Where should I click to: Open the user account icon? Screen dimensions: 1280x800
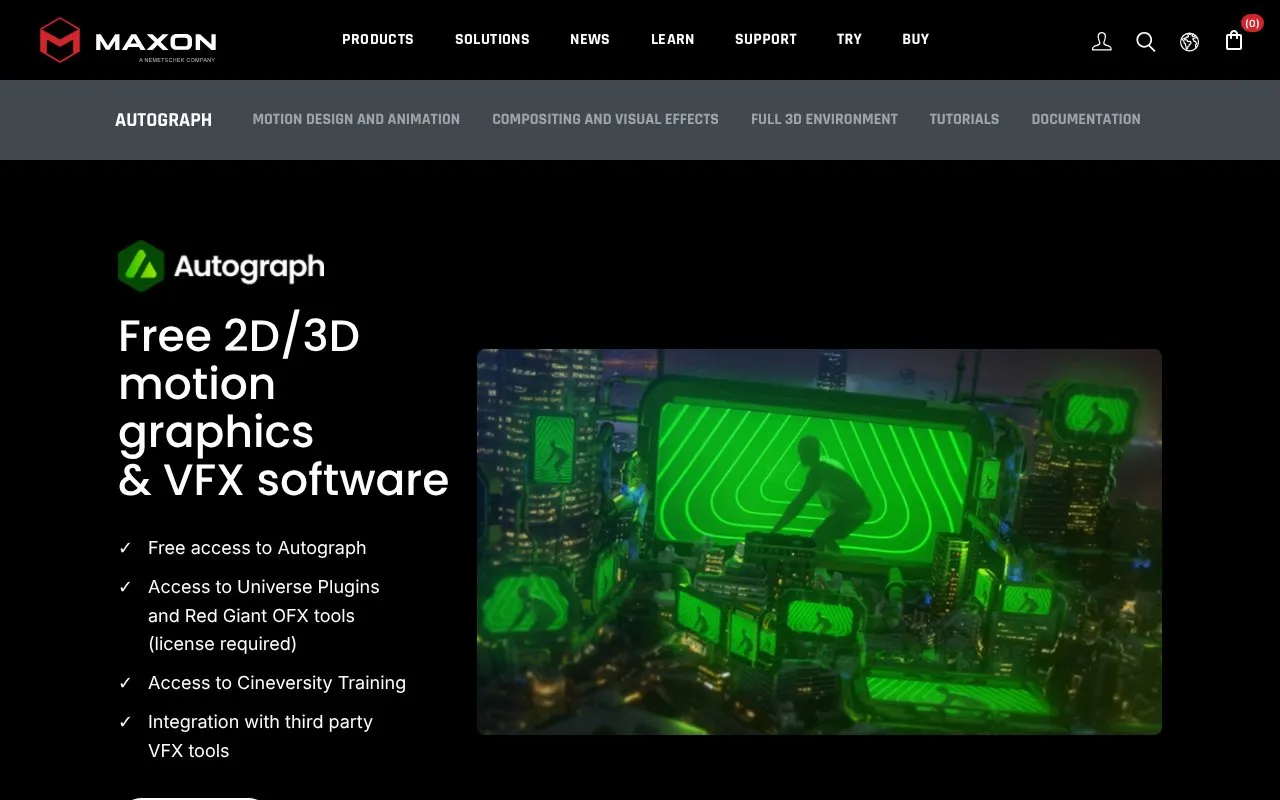coord(1102,41)
